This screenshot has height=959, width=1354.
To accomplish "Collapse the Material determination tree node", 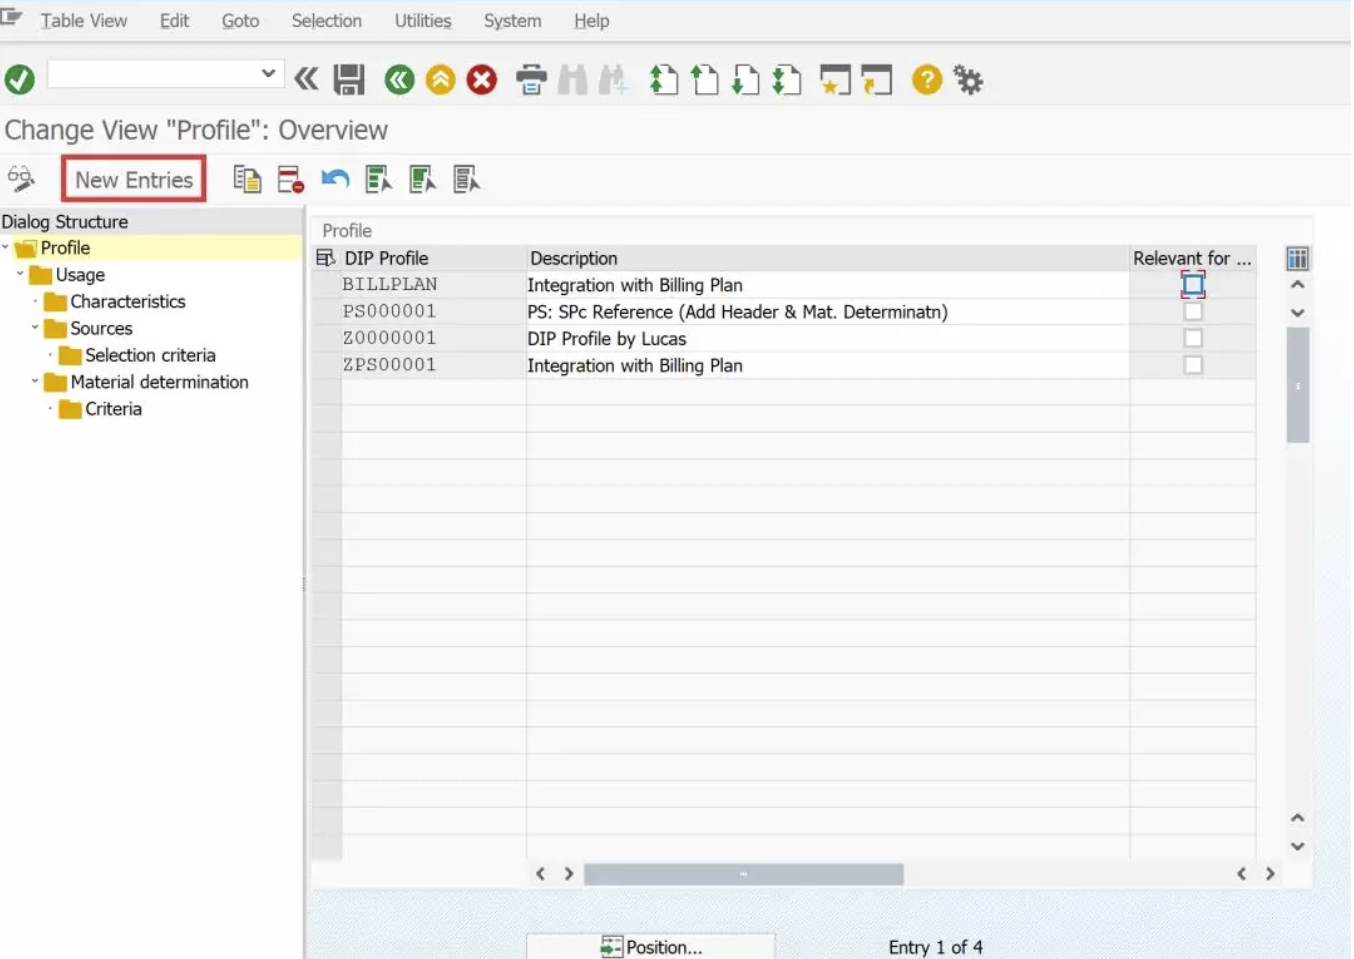I will [35, 381].
